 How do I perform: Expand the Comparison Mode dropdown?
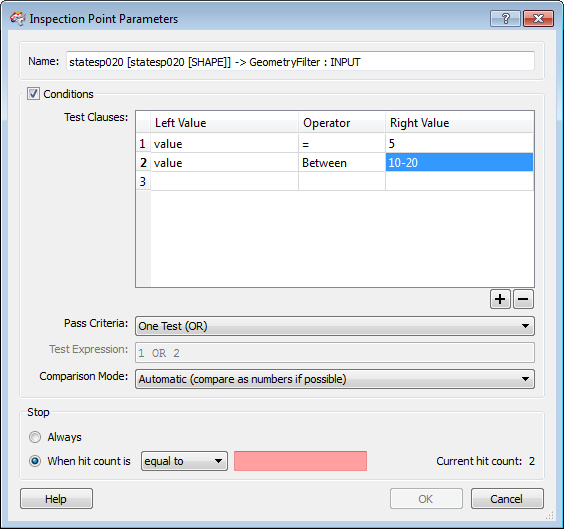click(x=335, y=379)
